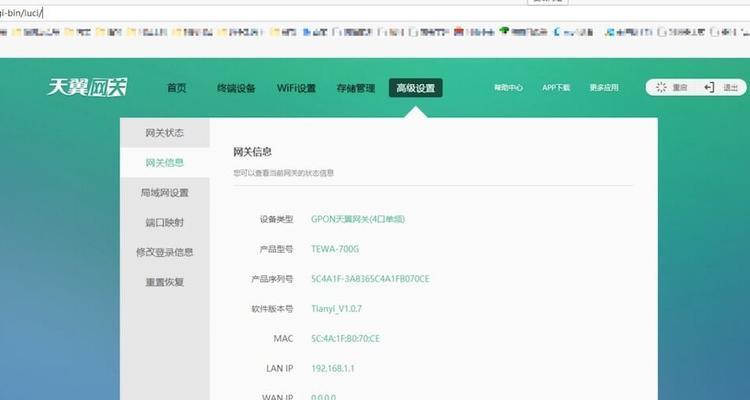750x400 pixels.
Task: Select 网关信息 in sidebar
Action: coord(165,163)
